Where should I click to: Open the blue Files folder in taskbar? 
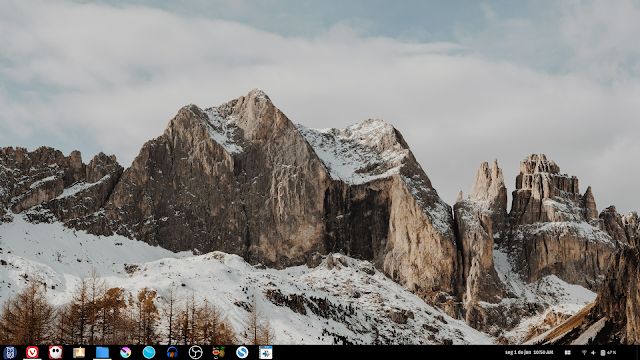[x=102, y=352]
